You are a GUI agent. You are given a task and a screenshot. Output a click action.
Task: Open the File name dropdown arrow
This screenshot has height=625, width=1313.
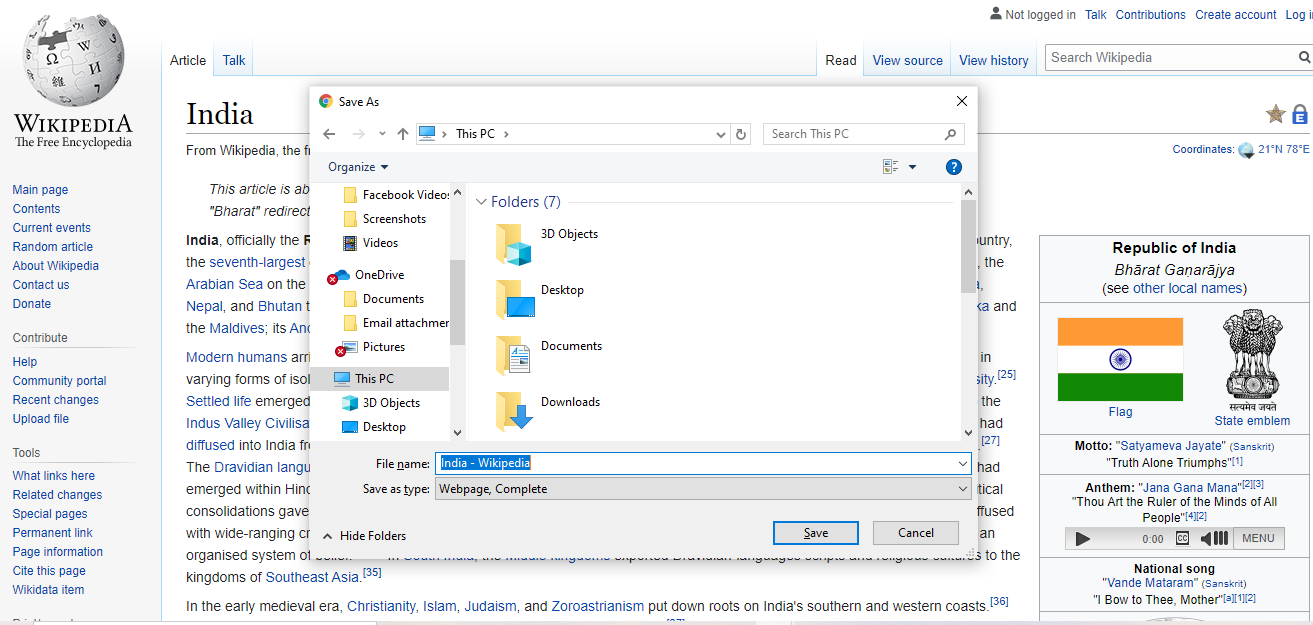tap(963, 463)
